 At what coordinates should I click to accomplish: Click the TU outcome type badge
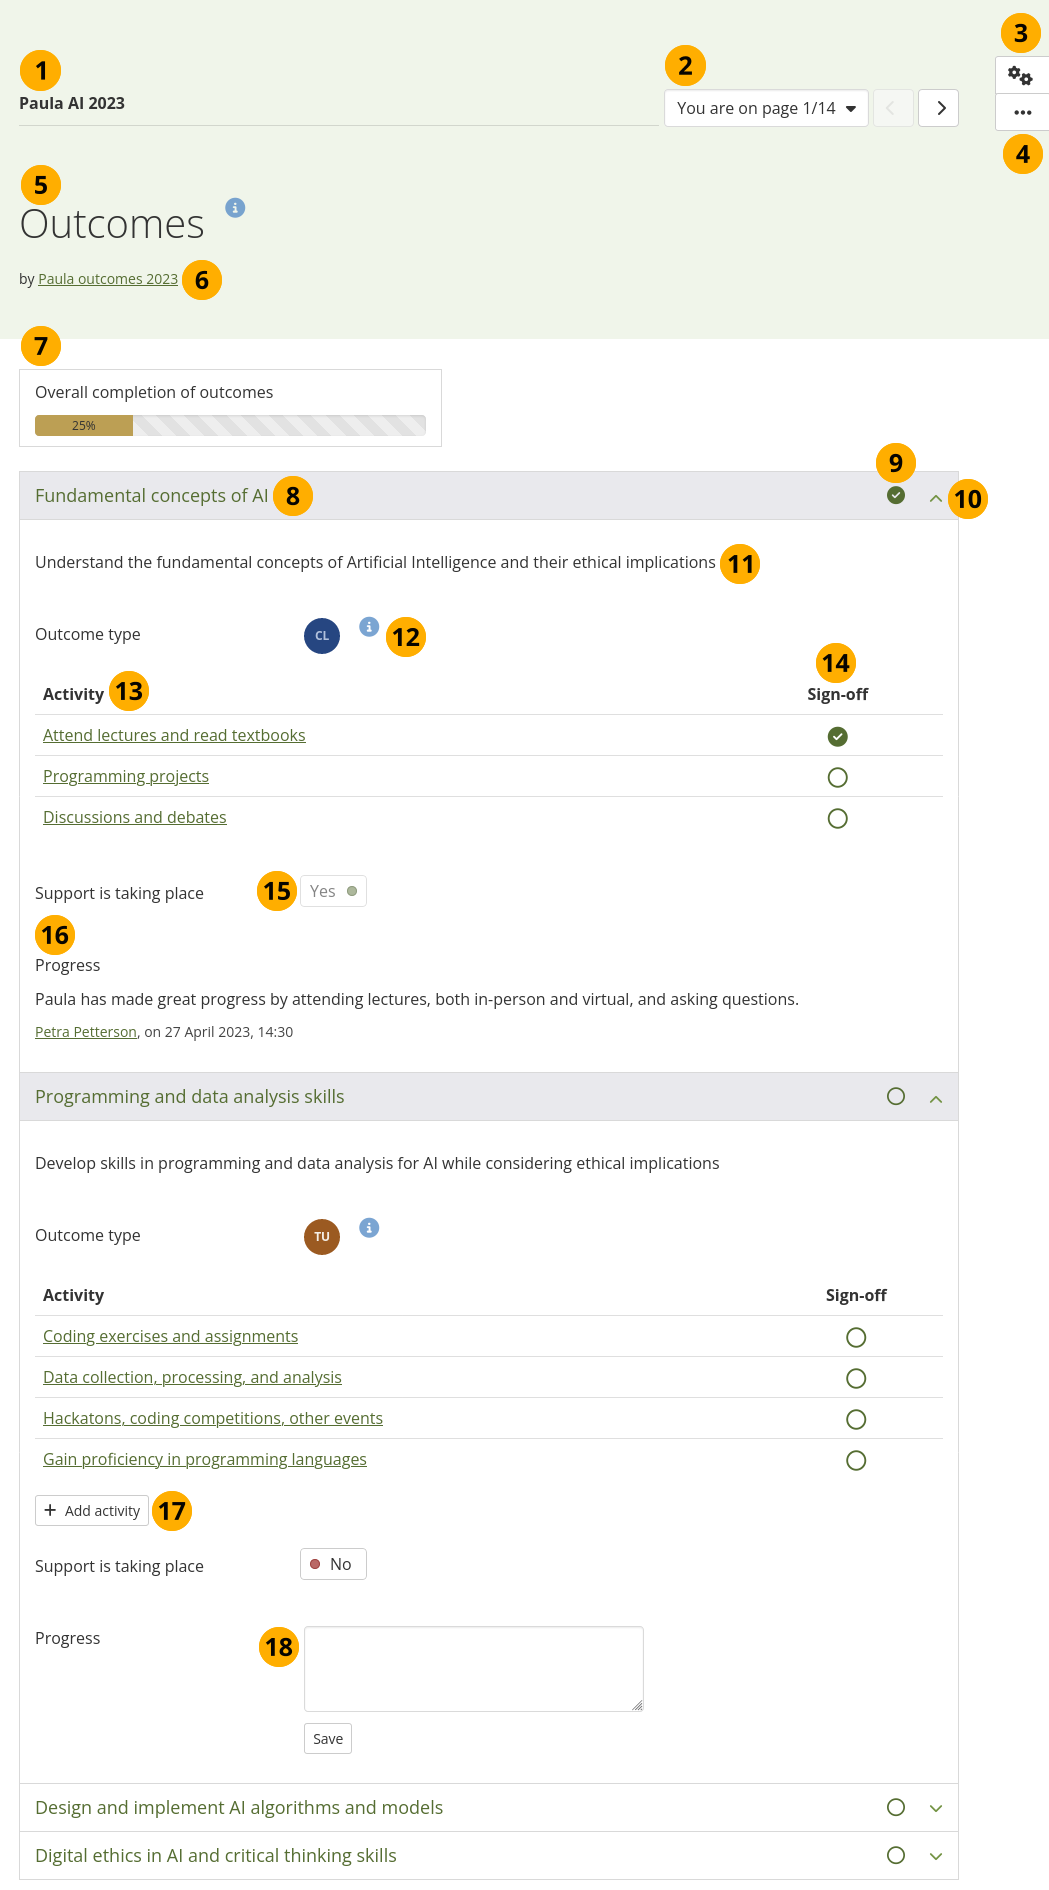pyautogui.click(x=322, y=1237)
